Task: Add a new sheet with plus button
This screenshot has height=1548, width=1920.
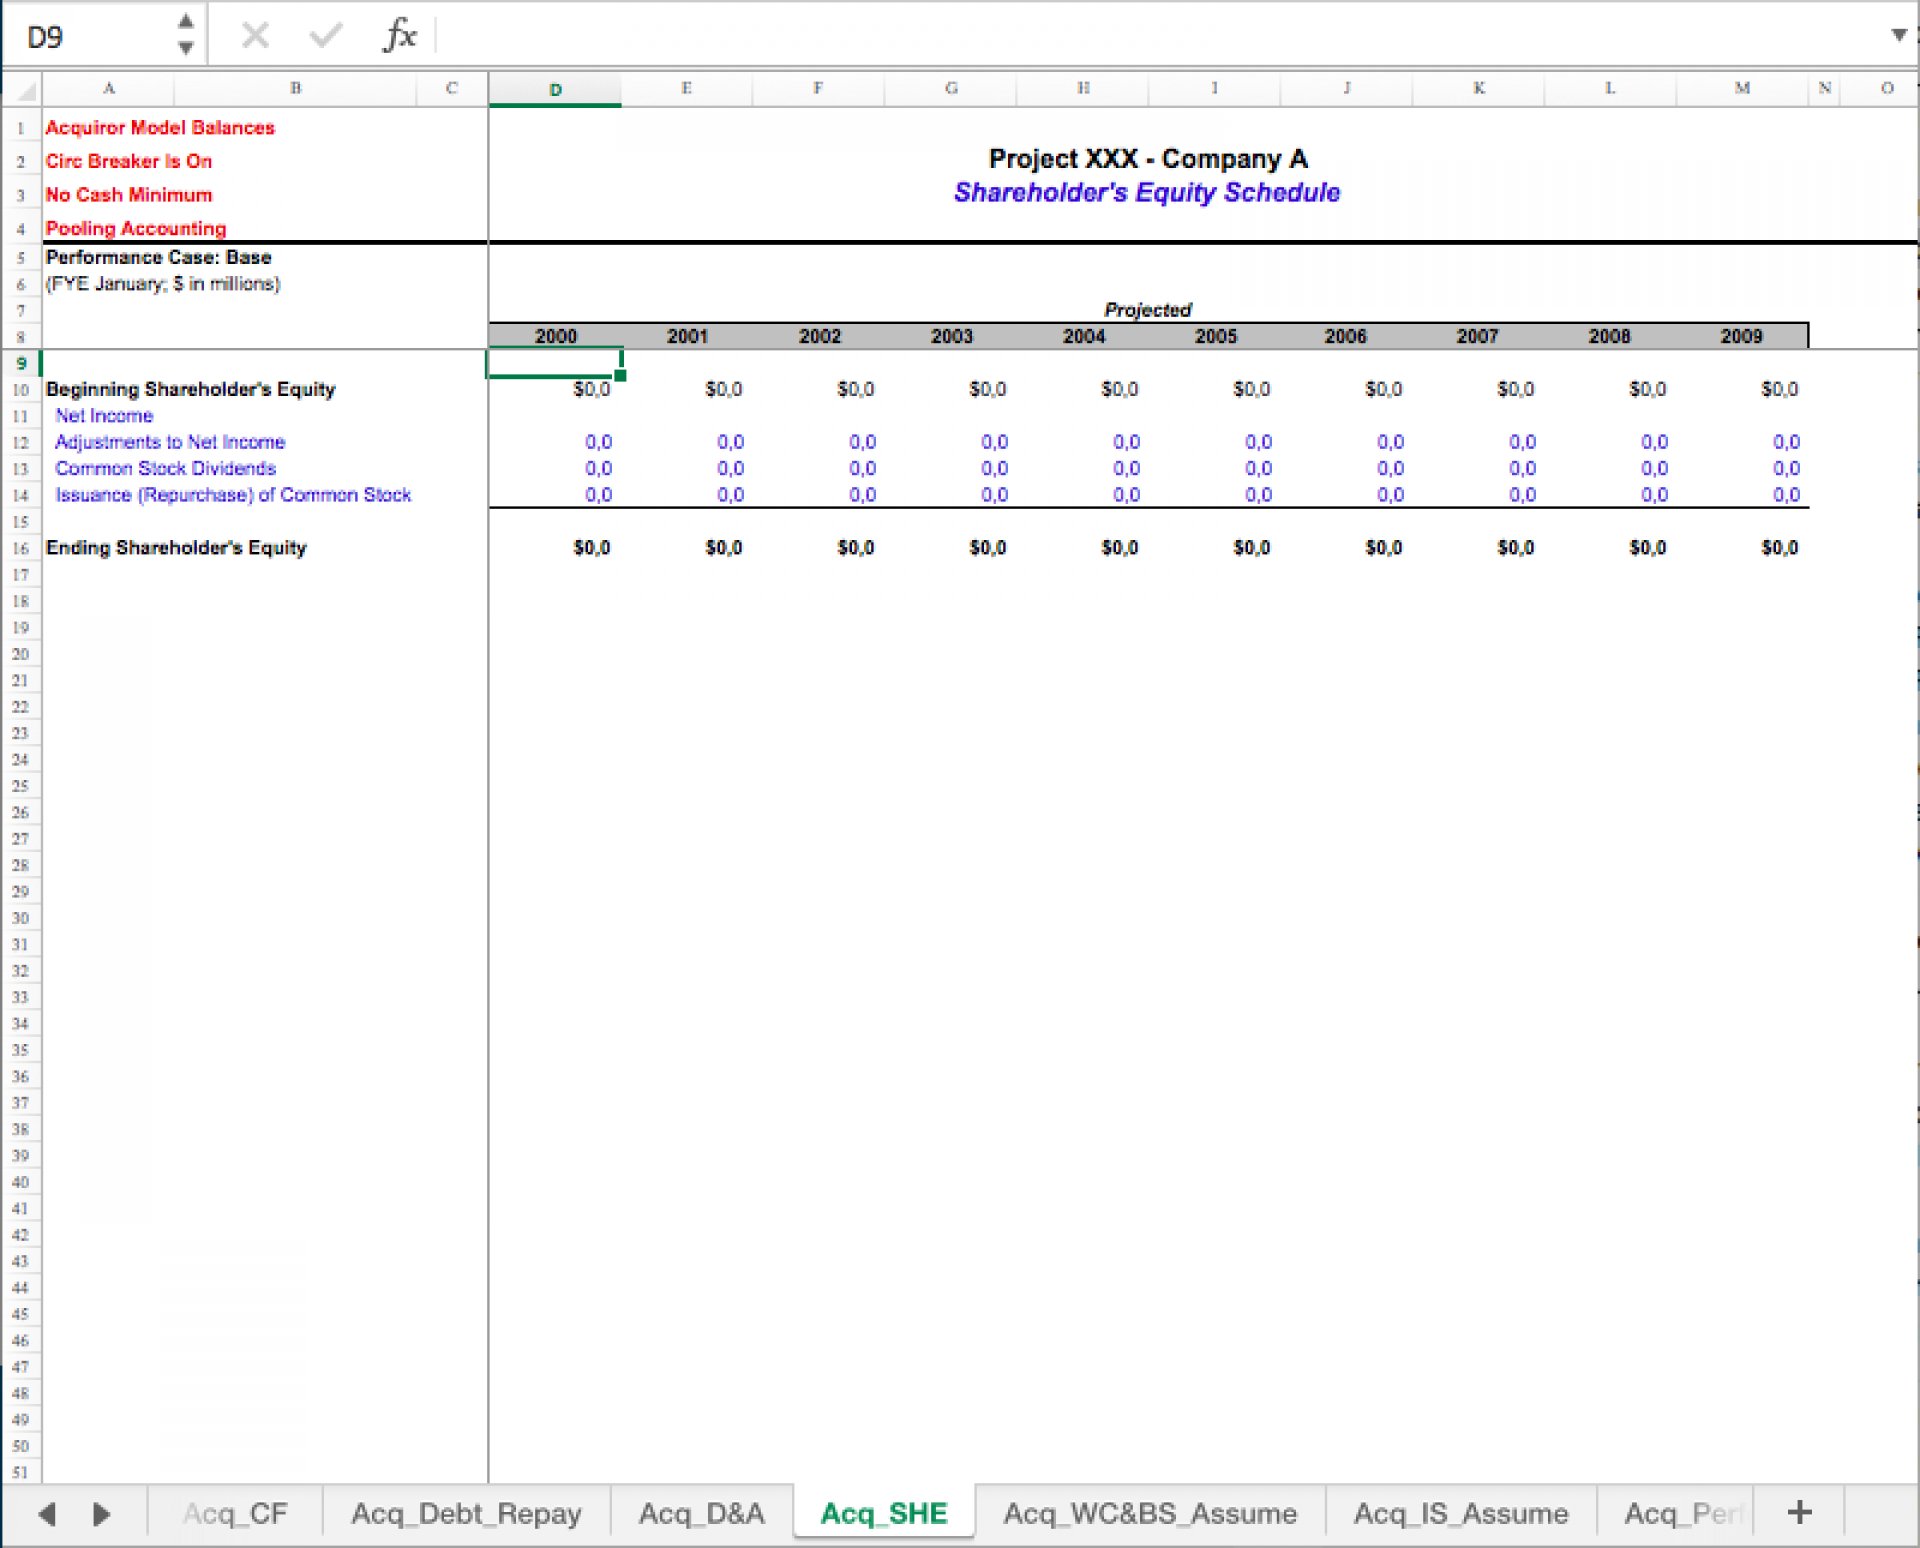Action: coord(1799,1512)
